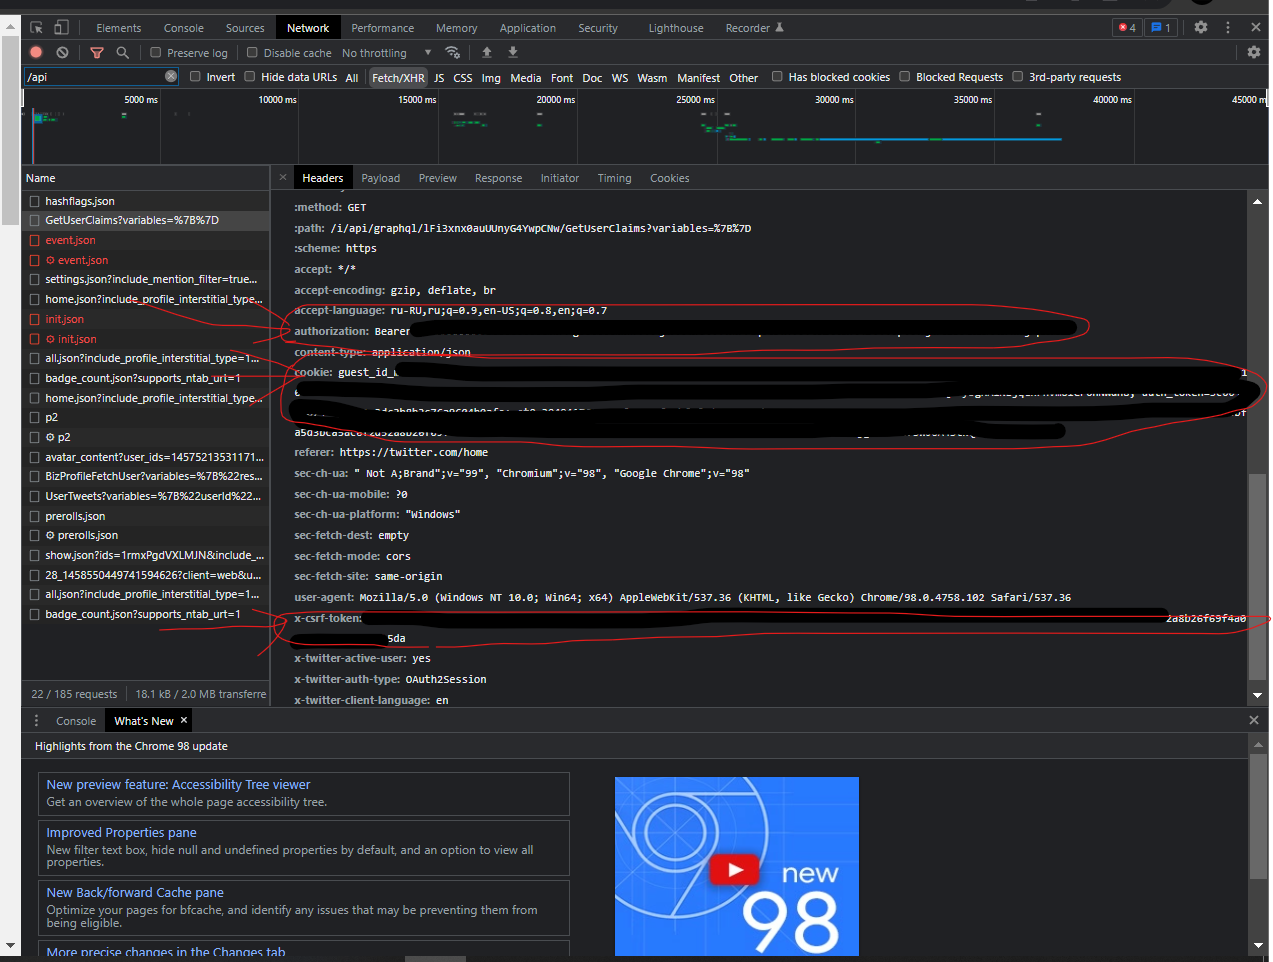This screenshot has width=1273, height=962.
Task: Open the Accessibility Tree viewer link
Action: click(x=178, y=785)
